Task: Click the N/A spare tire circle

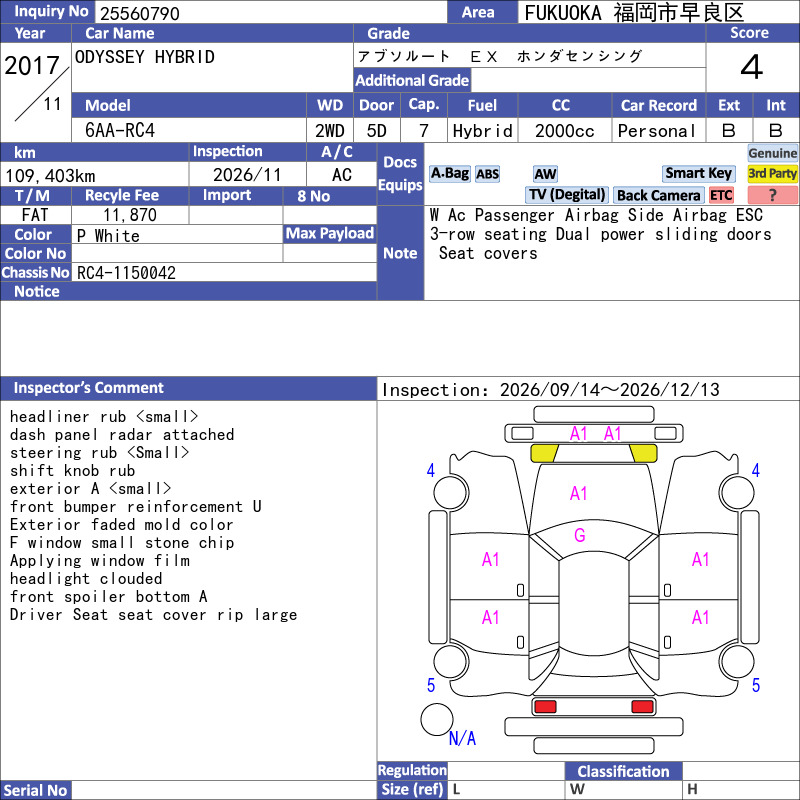Action: 437,720
